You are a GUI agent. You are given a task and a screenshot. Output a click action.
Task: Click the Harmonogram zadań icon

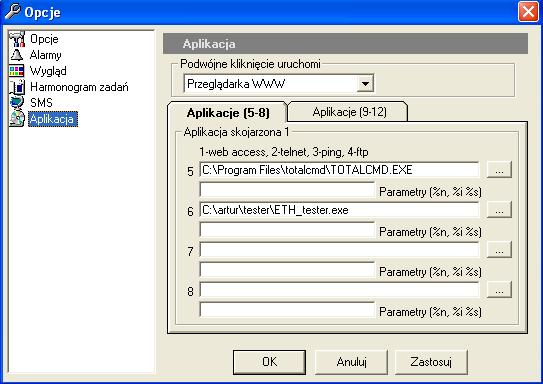click(17, 87)
